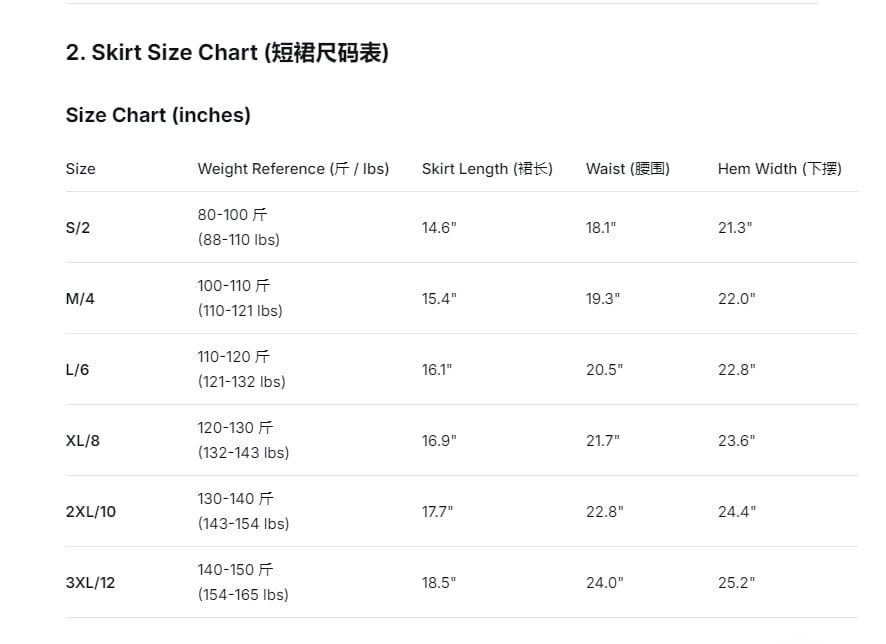Select the XL/8 size cell
Image resolution: width=886 pixels, height=644 pixels.
[x=82, y=441]
